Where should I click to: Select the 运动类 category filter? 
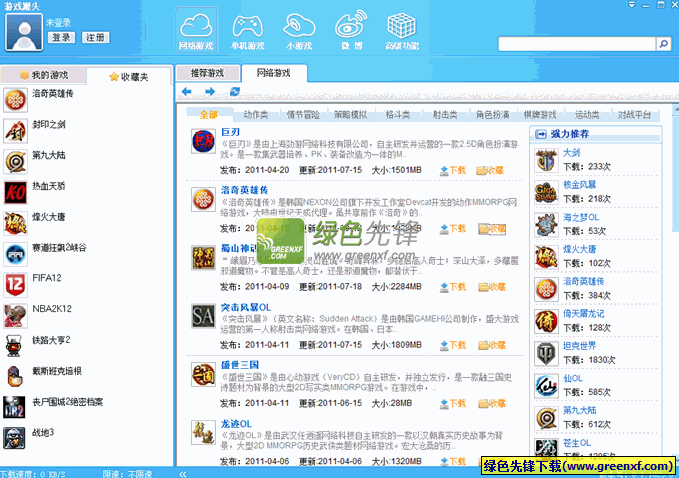(x=587, y=115)
